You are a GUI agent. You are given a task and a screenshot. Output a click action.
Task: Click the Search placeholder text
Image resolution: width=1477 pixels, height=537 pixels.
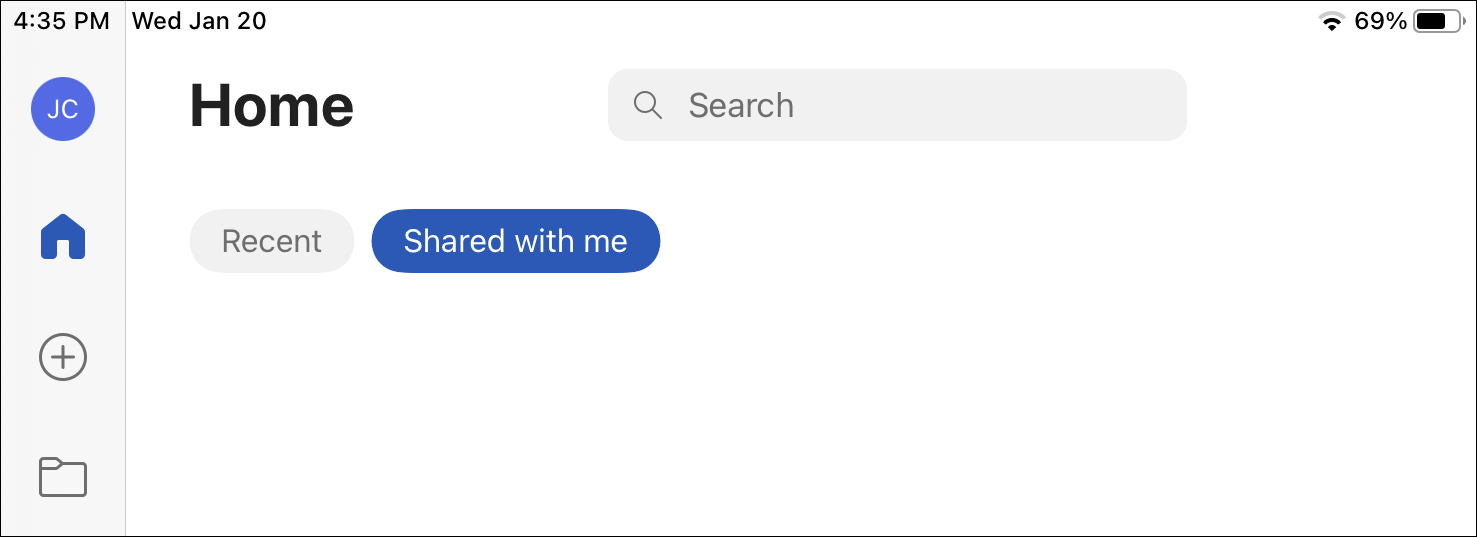[x=741, y=105]
